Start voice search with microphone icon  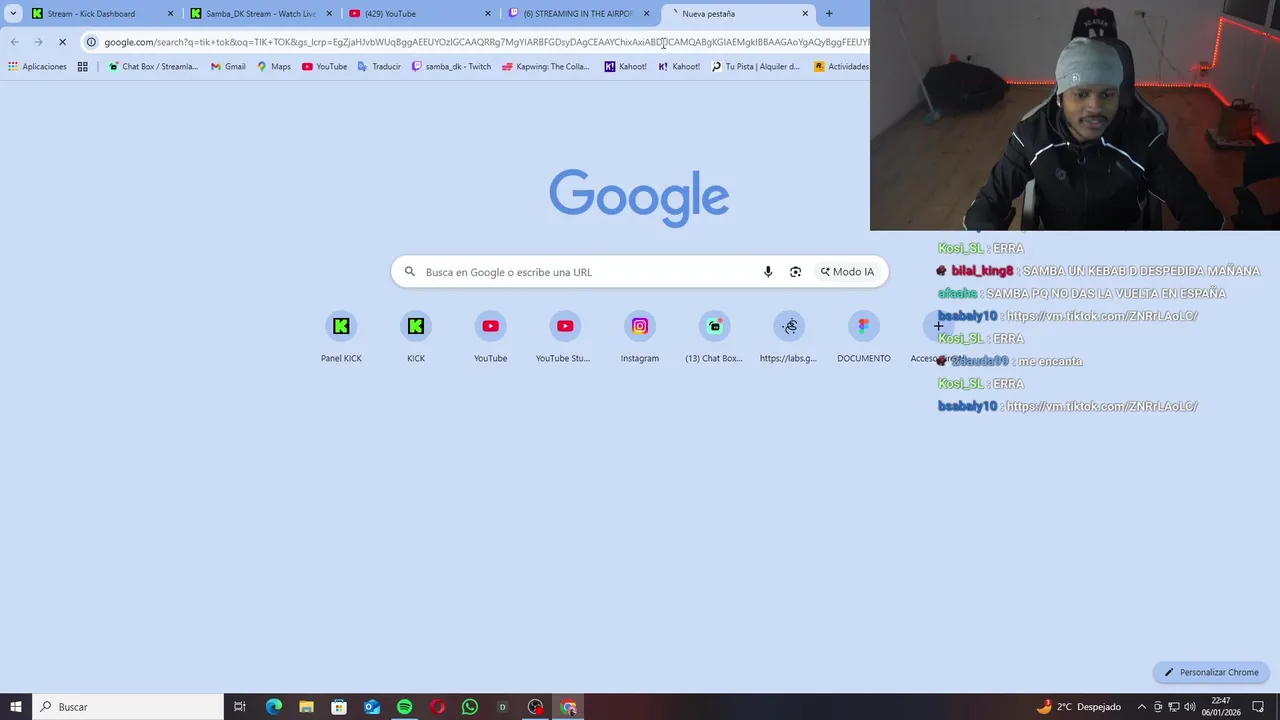tap(768, 272)
